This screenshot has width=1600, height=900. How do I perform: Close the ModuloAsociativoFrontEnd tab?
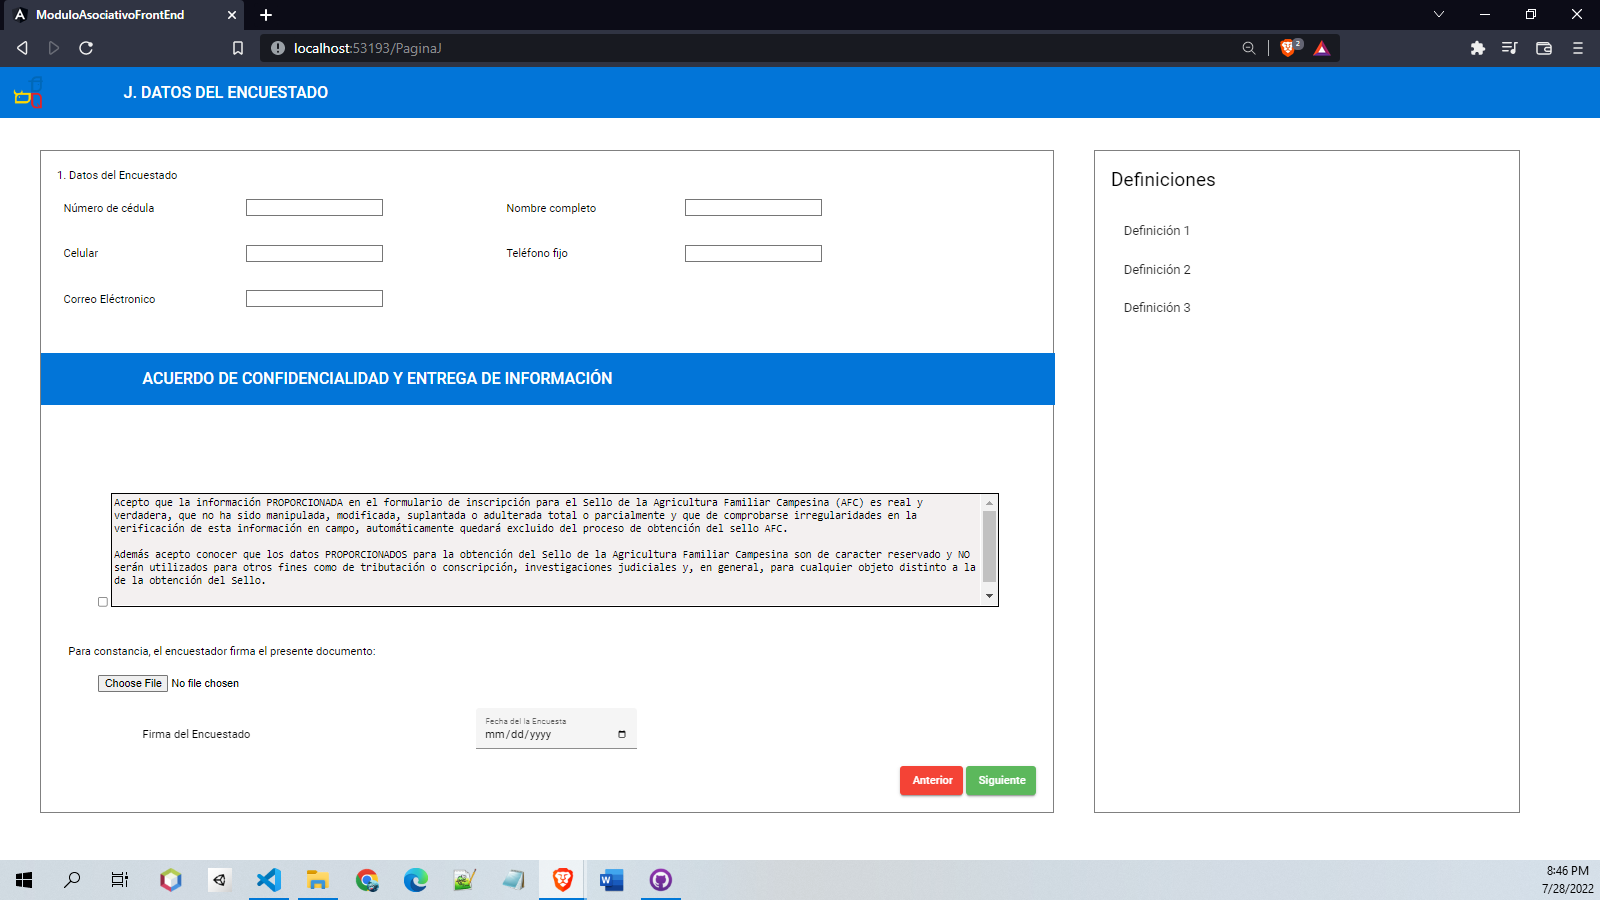pos(232,15)
